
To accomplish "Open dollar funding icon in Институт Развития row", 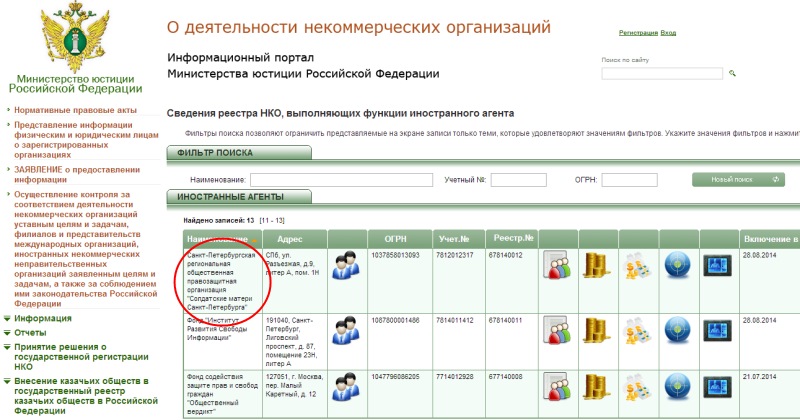I will [x=637, y=331].
